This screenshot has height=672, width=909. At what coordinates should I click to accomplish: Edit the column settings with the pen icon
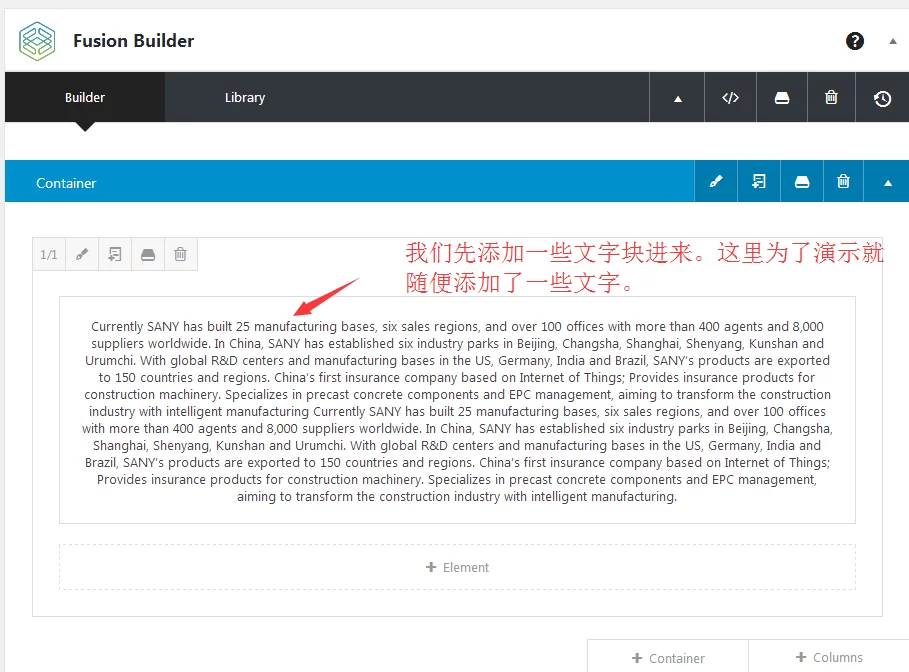coord(82,255)
